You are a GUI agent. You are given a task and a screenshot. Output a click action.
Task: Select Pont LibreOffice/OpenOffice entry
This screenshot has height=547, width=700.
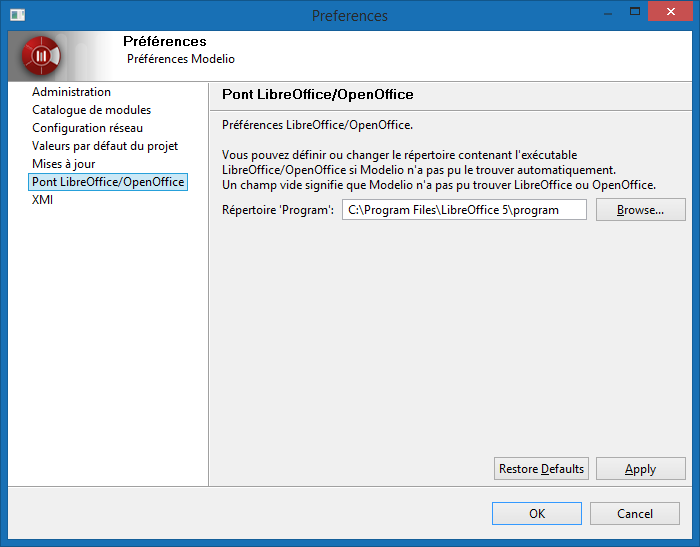pyautogui.click(x=108, y=182)
